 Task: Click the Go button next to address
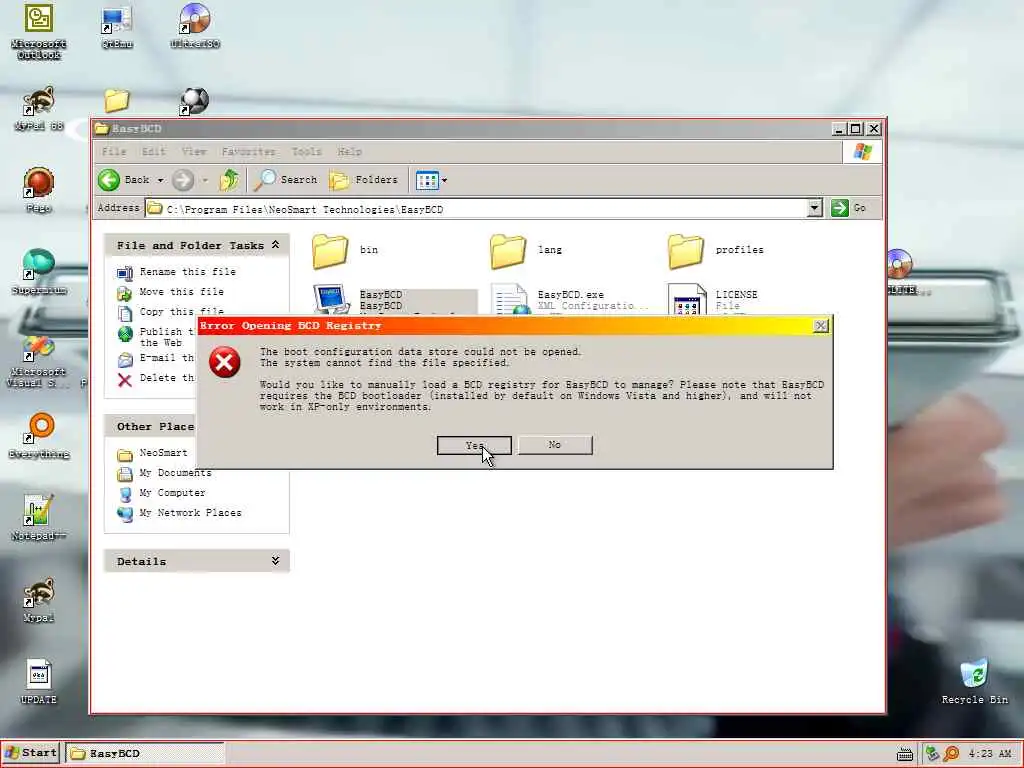coord(848,208)
